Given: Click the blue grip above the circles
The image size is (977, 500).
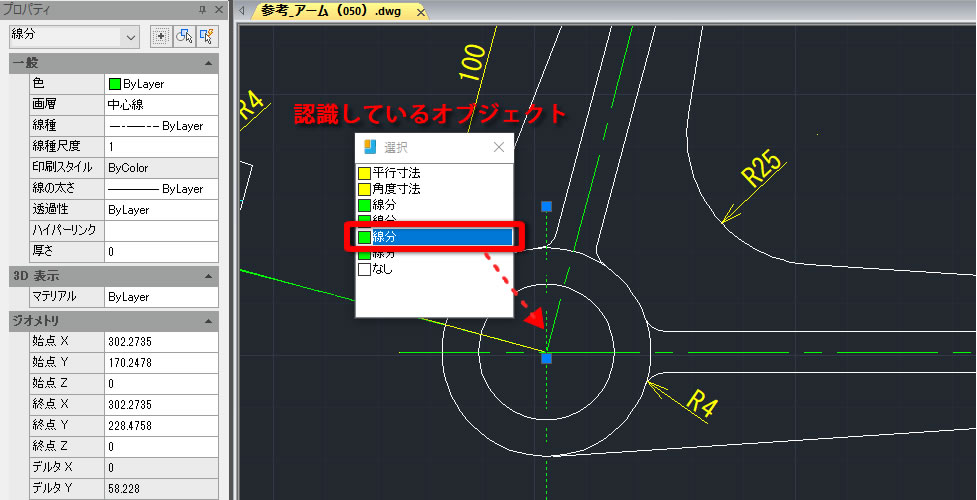Looking at the screenshot, I should click(546, 206).
